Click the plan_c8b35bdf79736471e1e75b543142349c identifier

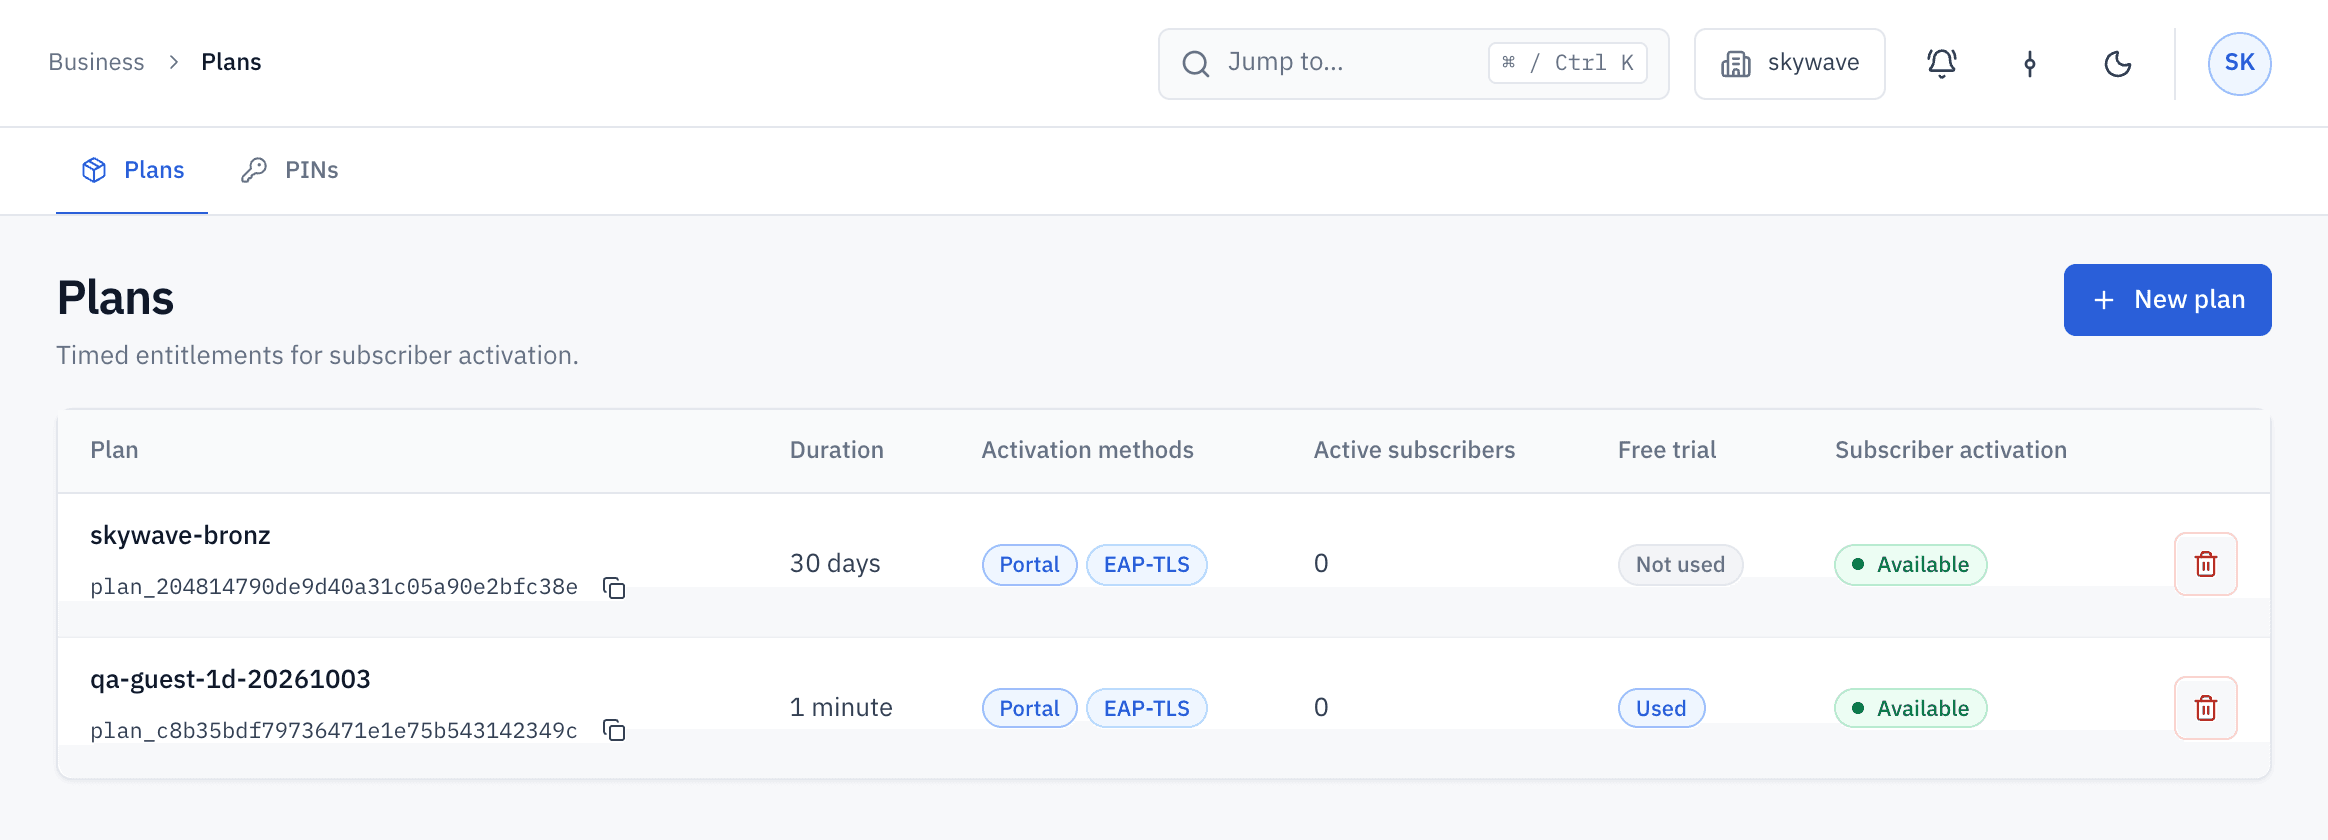334,731
